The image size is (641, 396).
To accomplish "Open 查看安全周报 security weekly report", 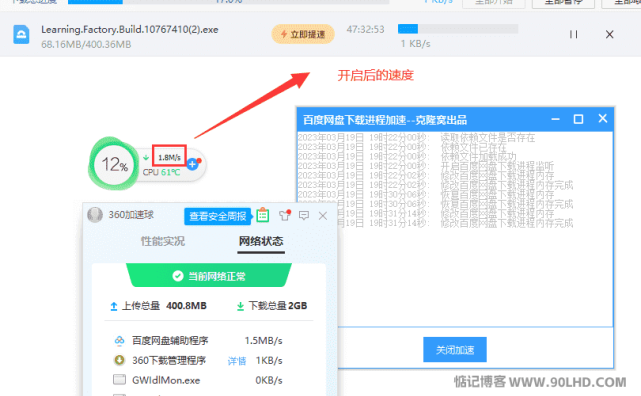I will pos(217,216).
